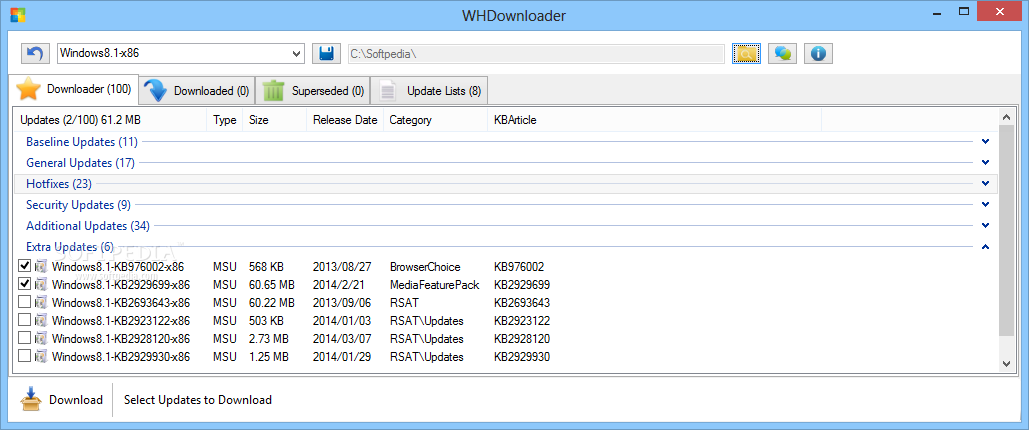Click the KB2929930 article cell
1029x430 pixels.
point(522,356)
